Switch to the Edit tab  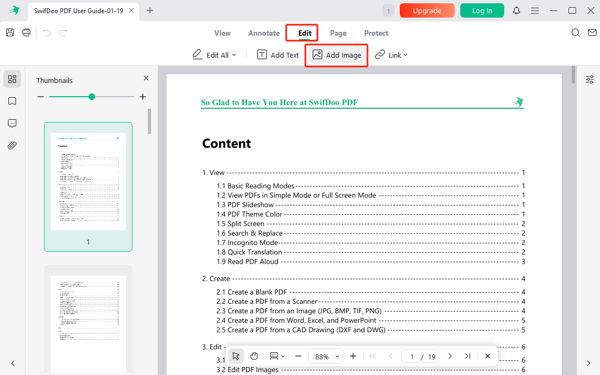(x=305, y=33)
